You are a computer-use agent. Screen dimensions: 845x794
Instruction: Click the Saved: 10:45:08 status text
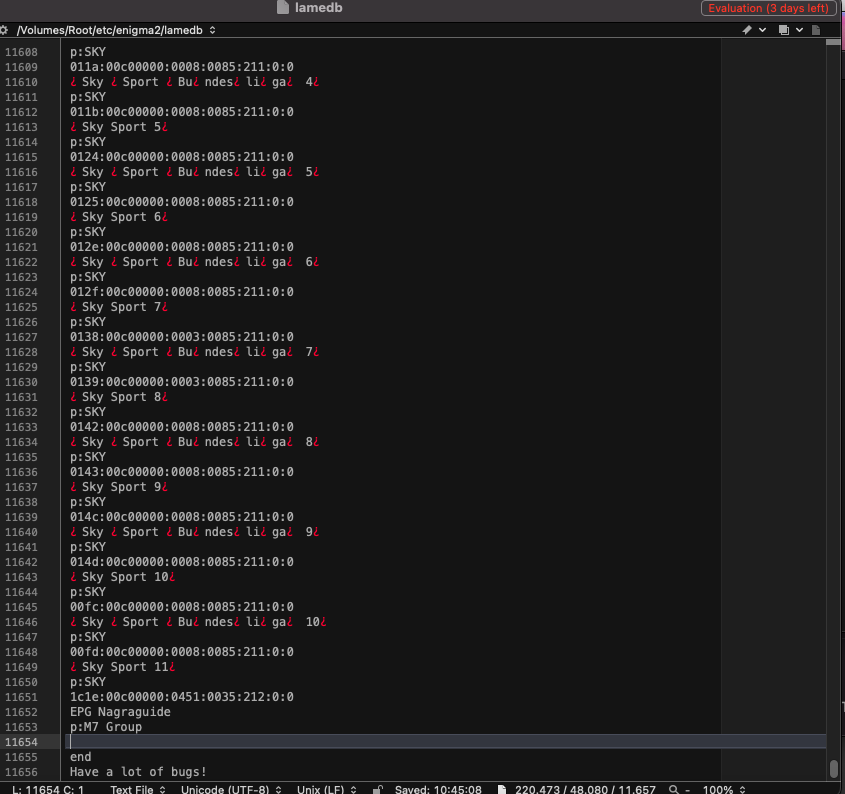click(x=439, y=789)
